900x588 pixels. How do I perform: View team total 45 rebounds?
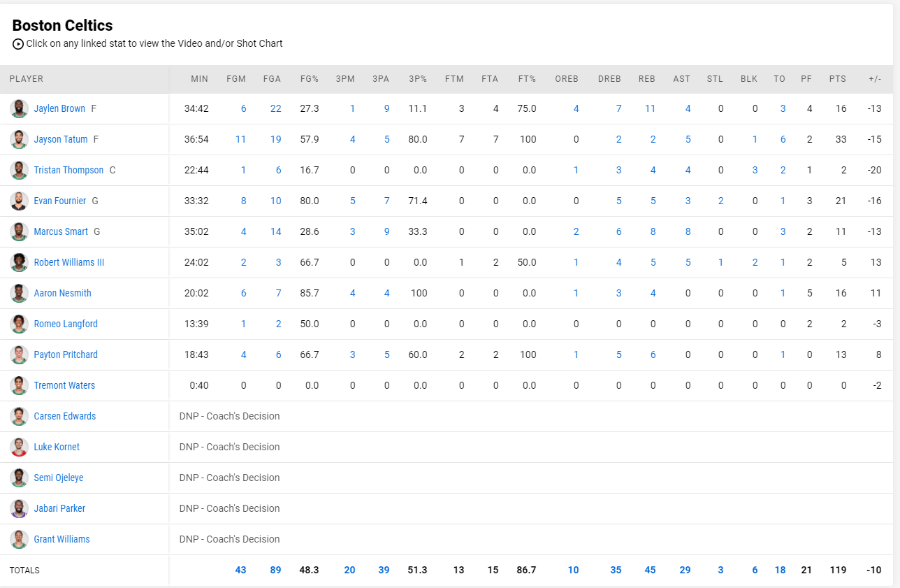point(650,570)
